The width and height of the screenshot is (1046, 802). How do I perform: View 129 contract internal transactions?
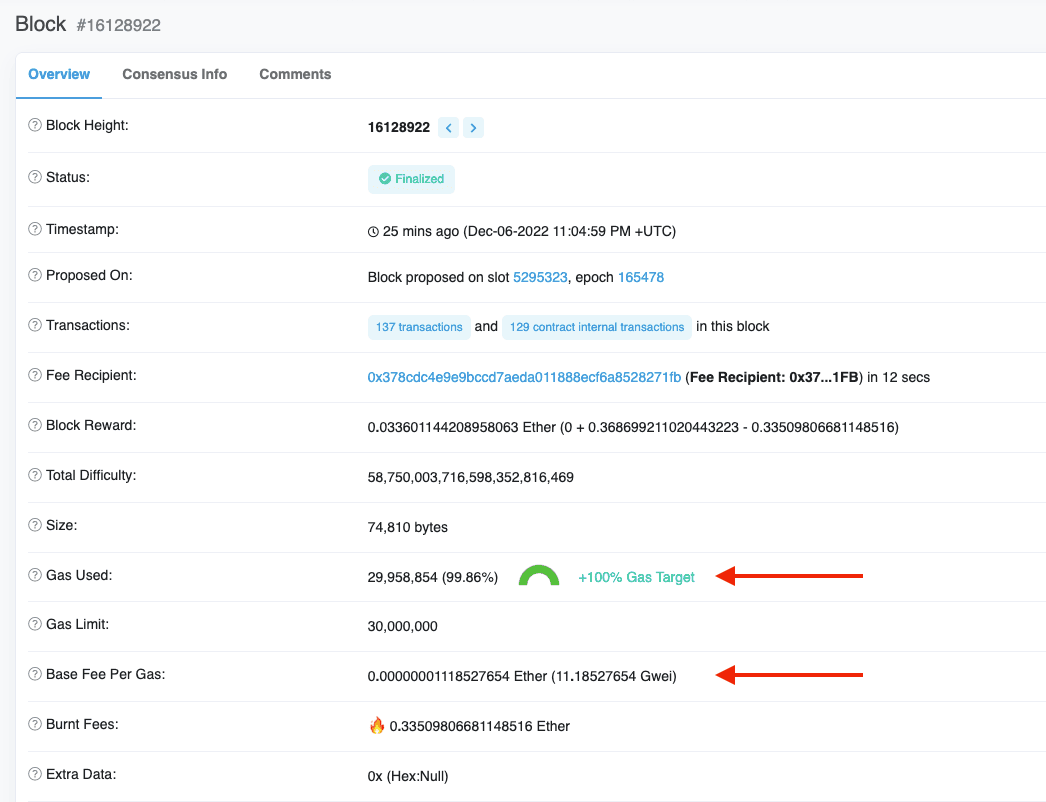(596, 327)
